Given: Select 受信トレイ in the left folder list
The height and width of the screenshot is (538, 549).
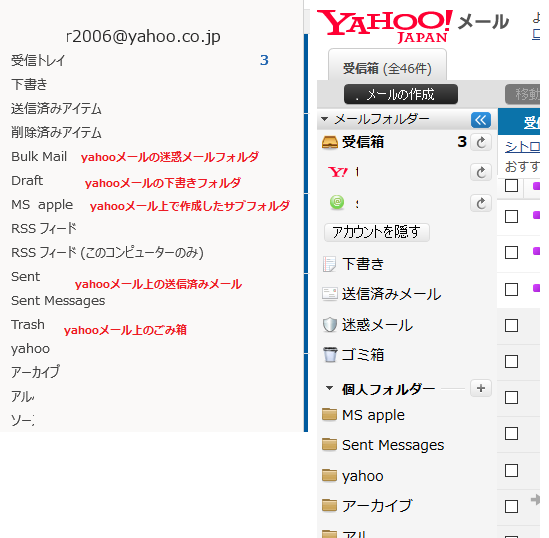Looking at the screenshot, I should coord(38,60).
